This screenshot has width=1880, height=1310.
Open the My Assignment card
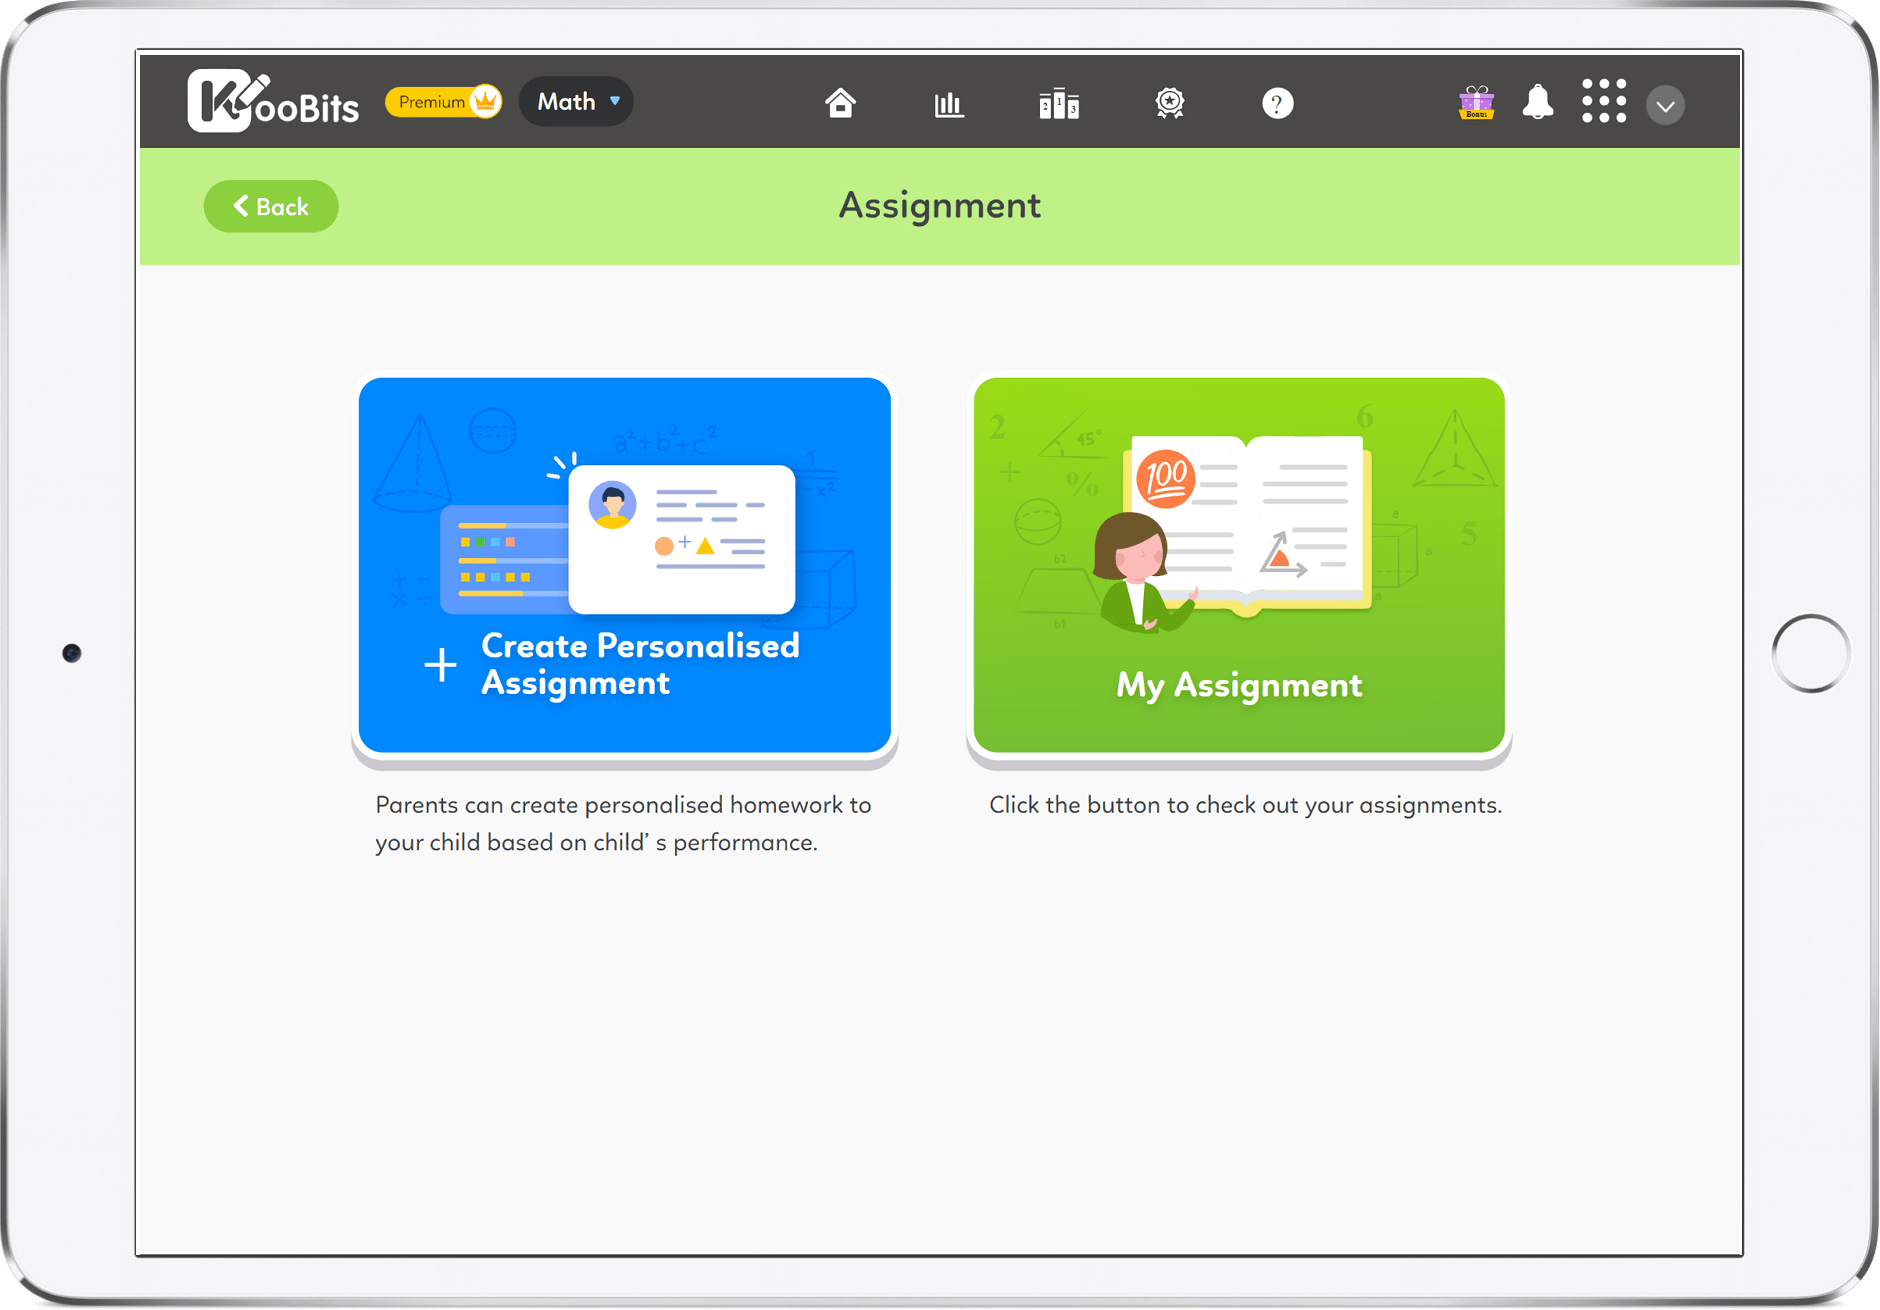pyautogui.click(x=1238, y=566)
